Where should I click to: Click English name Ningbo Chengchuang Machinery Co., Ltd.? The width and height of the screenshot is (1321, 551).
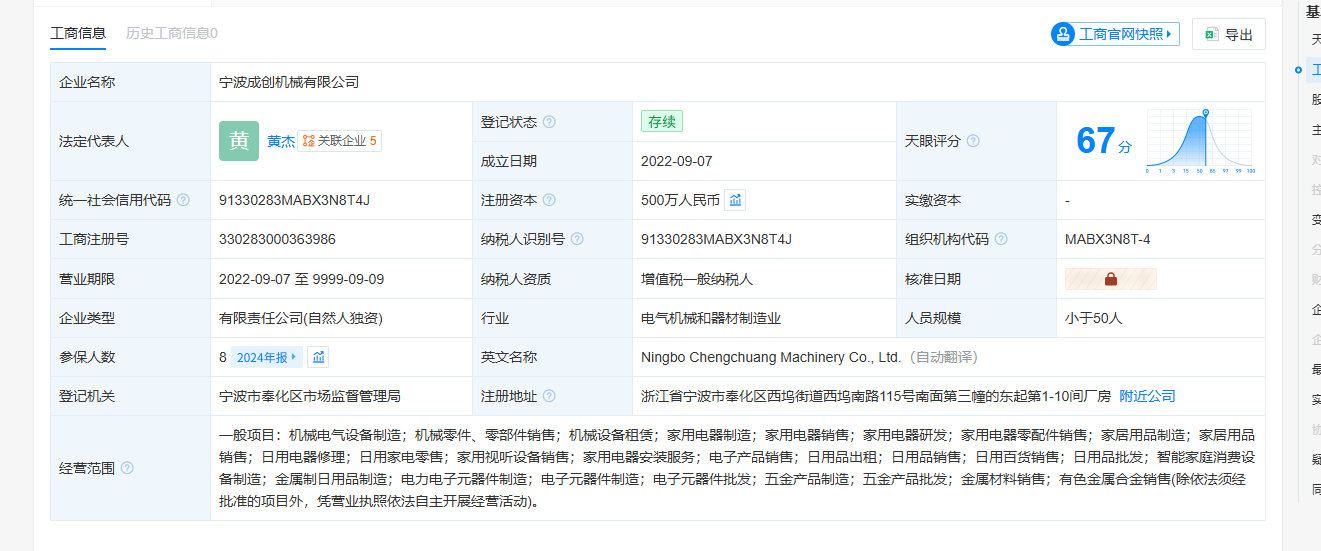[x=771, y=357]
